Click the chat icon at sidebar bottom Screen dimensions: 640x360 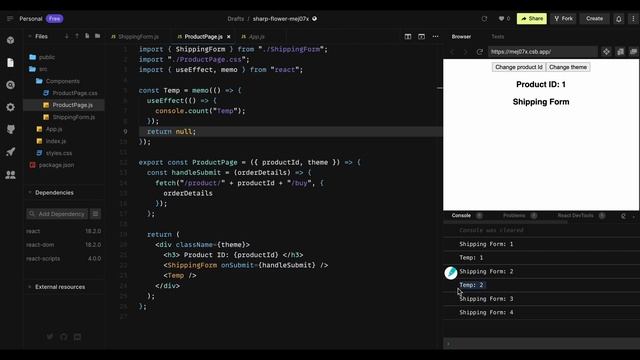pos(78,337)
